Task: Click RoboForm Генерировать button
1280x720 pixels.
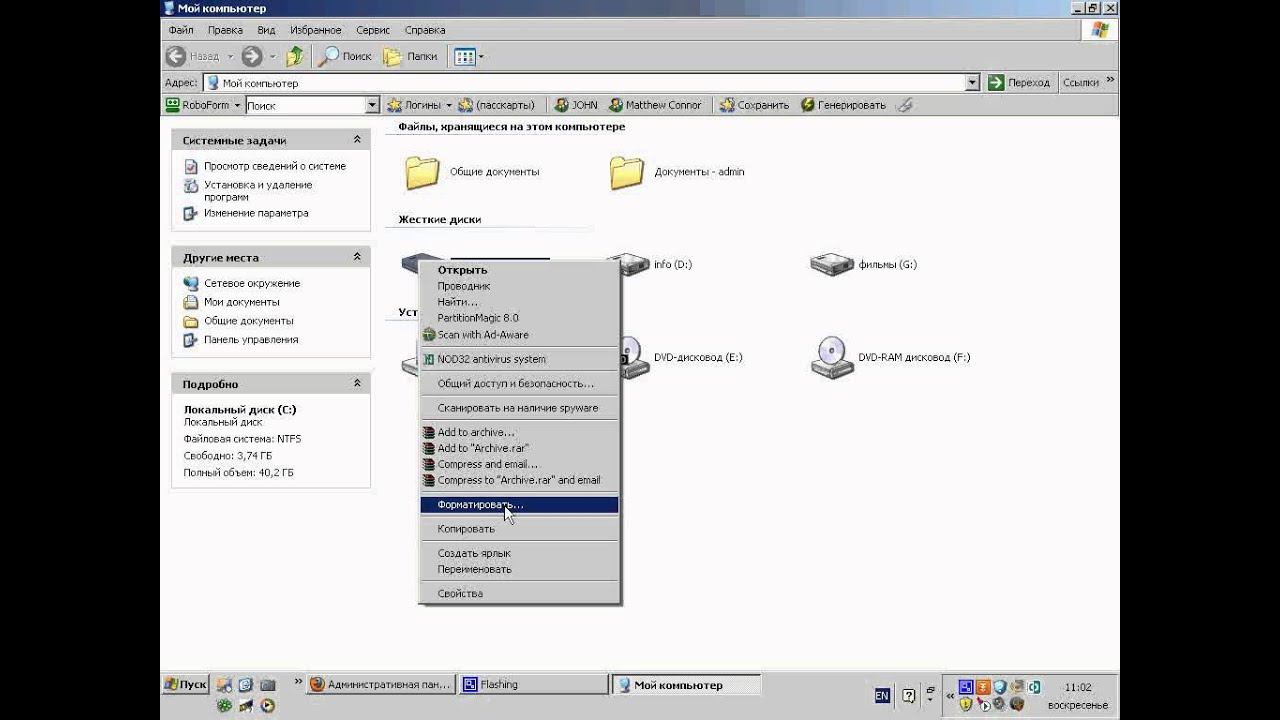Action: coord(843,105)
